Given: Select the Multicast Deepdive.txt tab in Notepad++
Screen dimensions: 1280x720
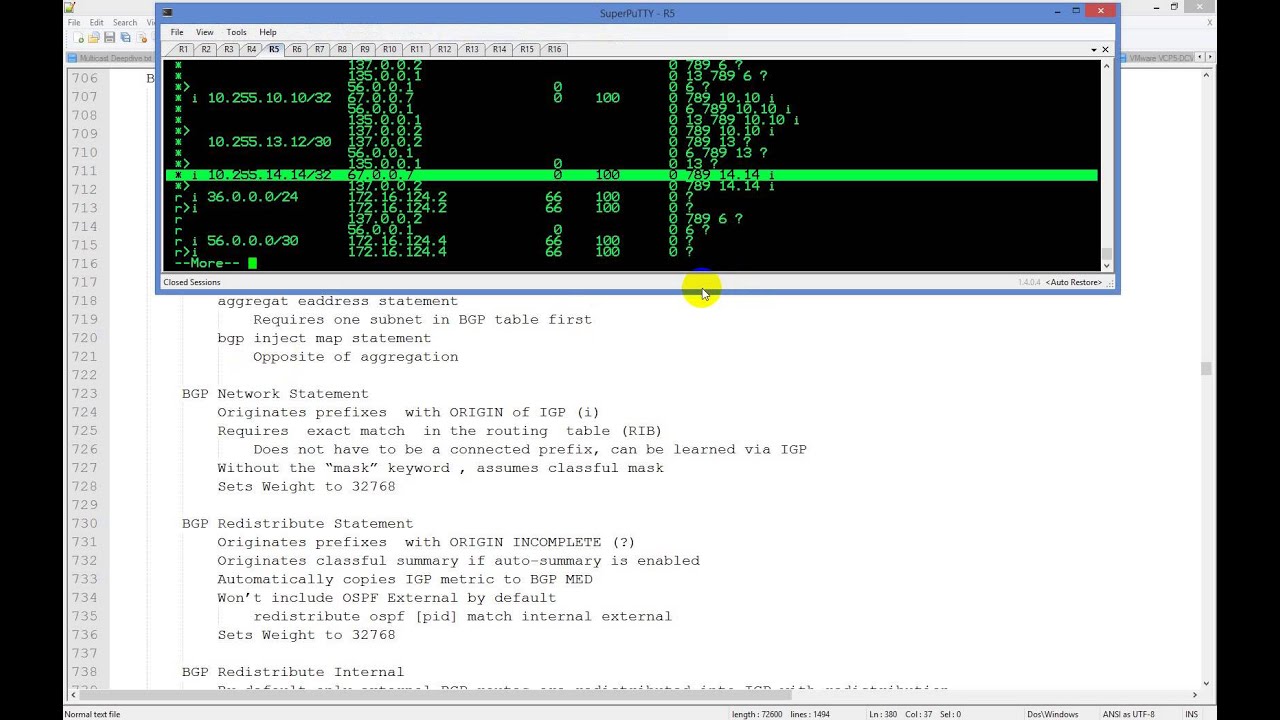Looking at the screenshot, I should [111, 58].
